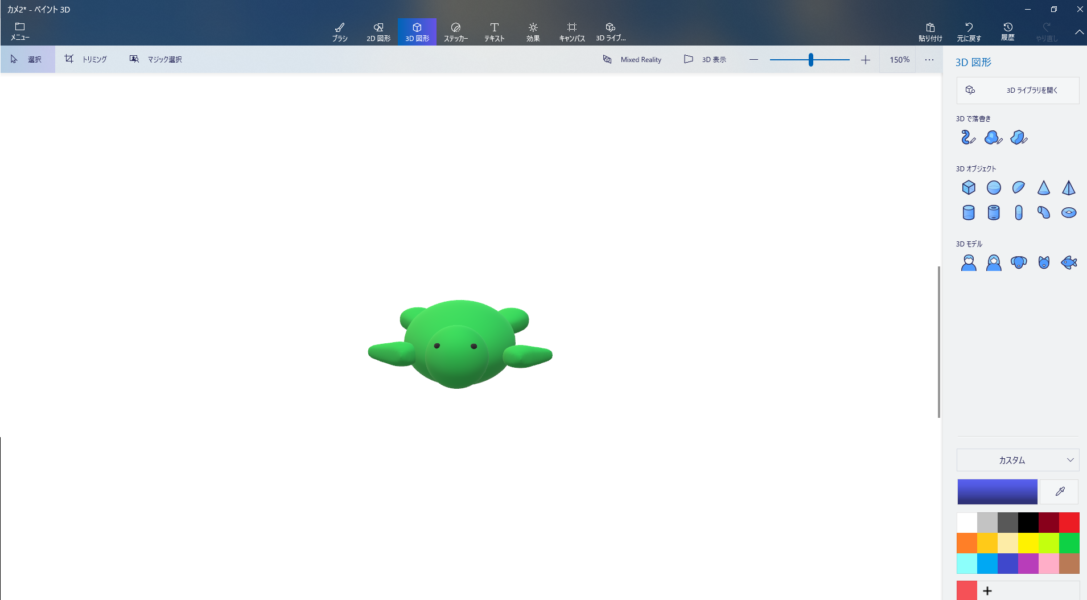Select the ブラシ (Brushes) tool tab
The width and height of the screenshot is (1087, 600).
coord(340,32)
